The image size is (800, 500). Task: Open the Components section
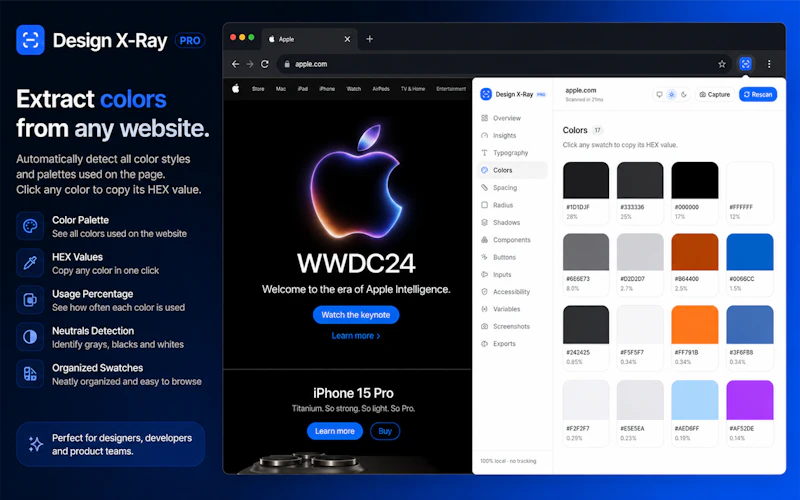tap(513, 239)
